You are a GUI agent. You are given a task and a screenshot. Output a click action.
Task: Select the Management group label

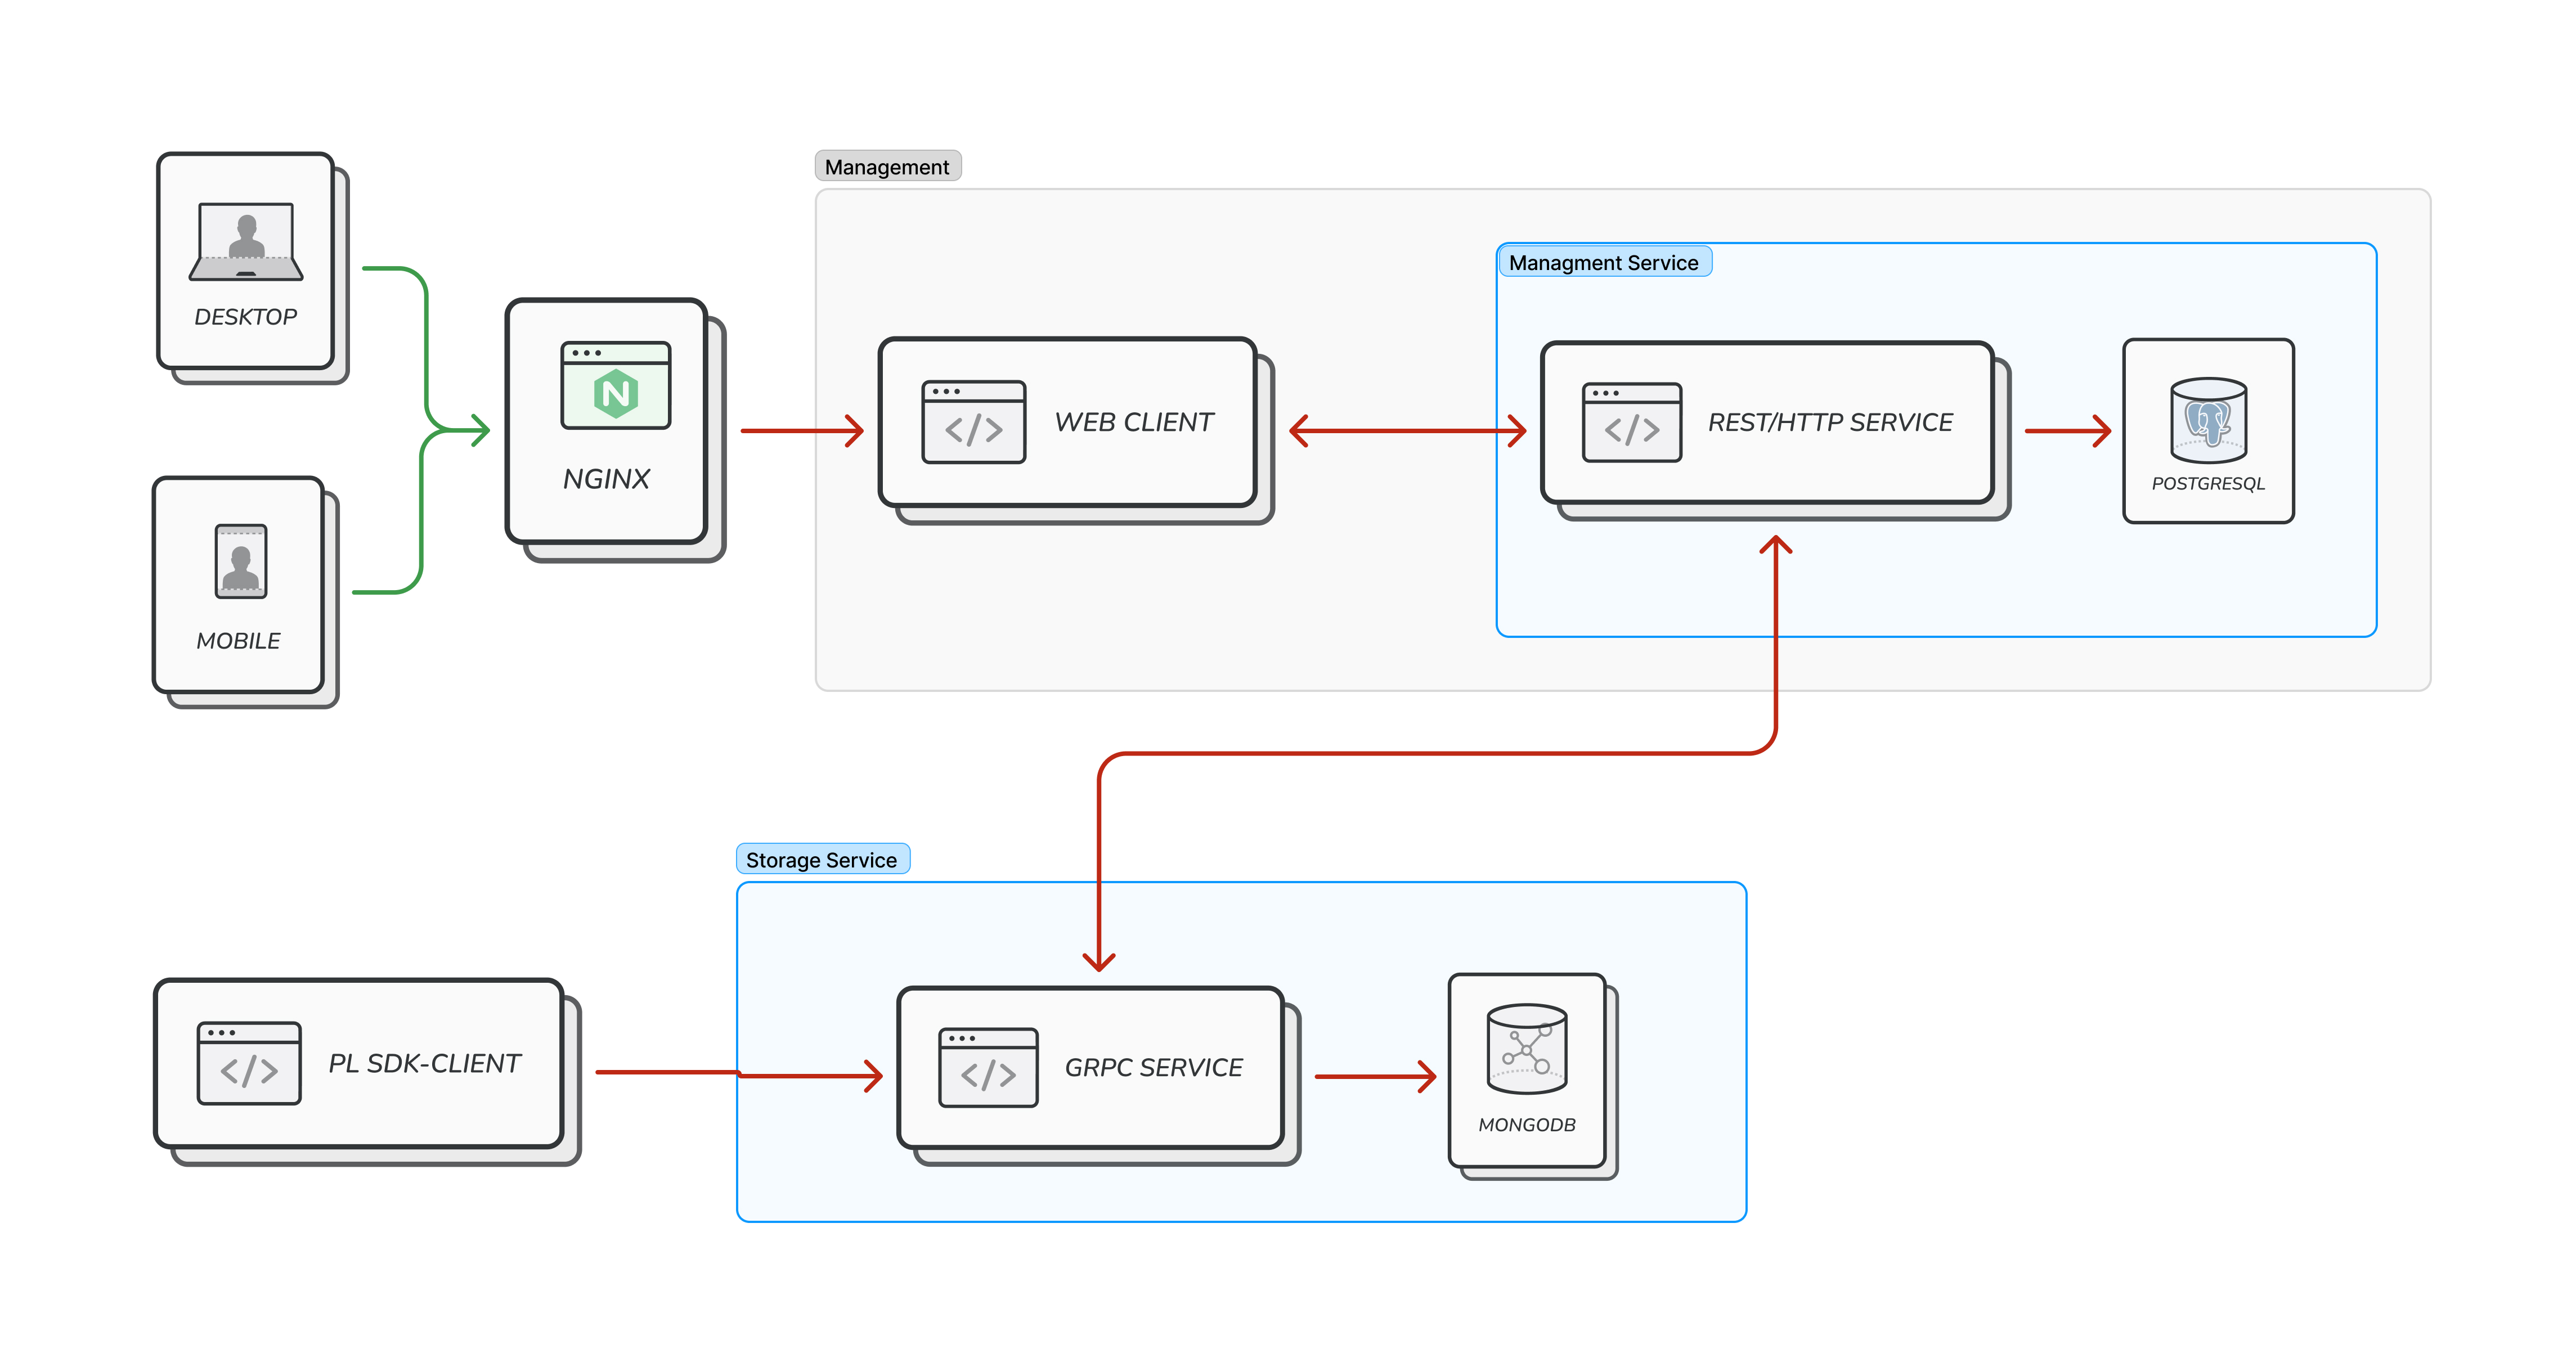point(887,167)
